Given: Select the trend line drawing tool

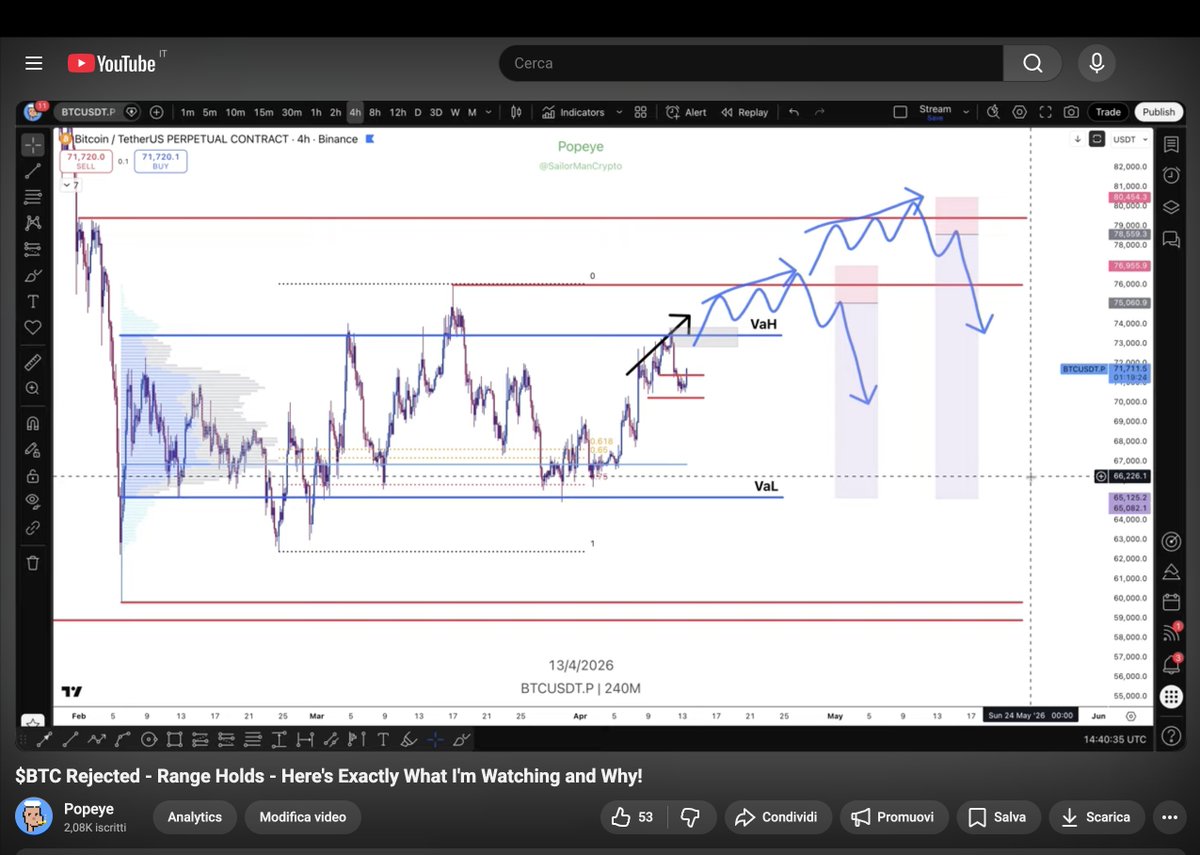Looking at the screenshot, I should (x=33, y=170).
